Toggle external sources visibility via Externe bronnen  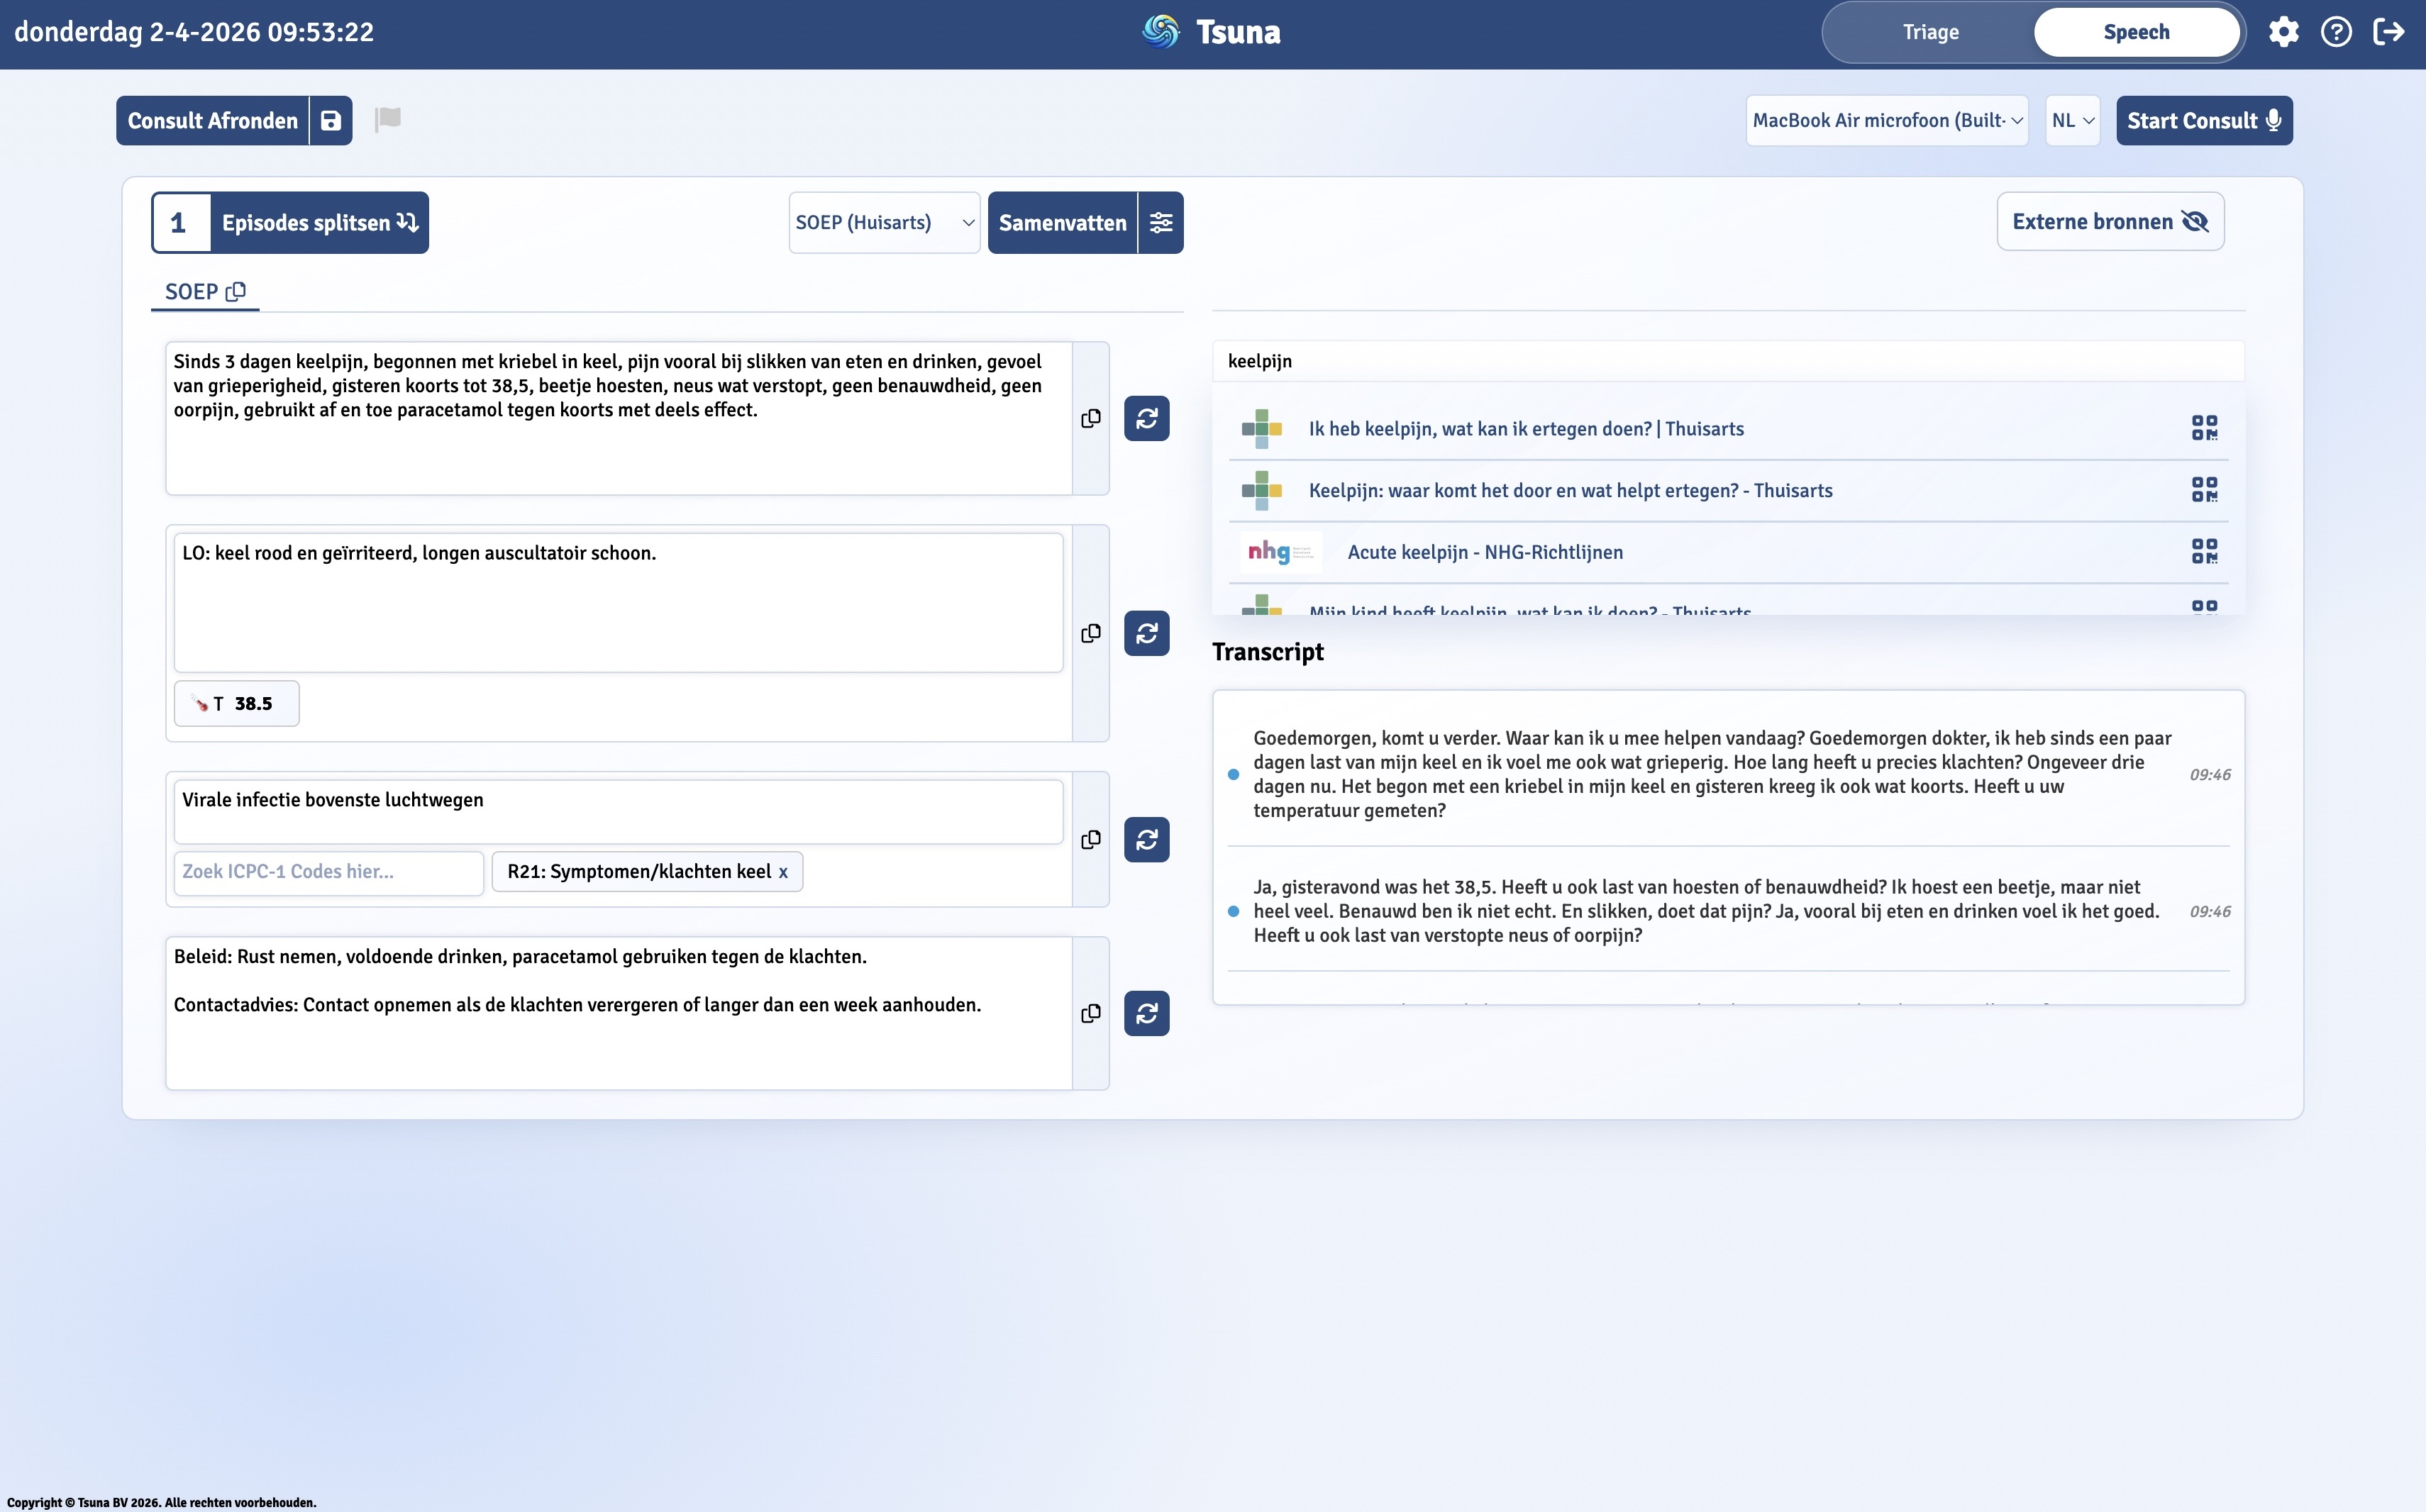pos(2110,221)
